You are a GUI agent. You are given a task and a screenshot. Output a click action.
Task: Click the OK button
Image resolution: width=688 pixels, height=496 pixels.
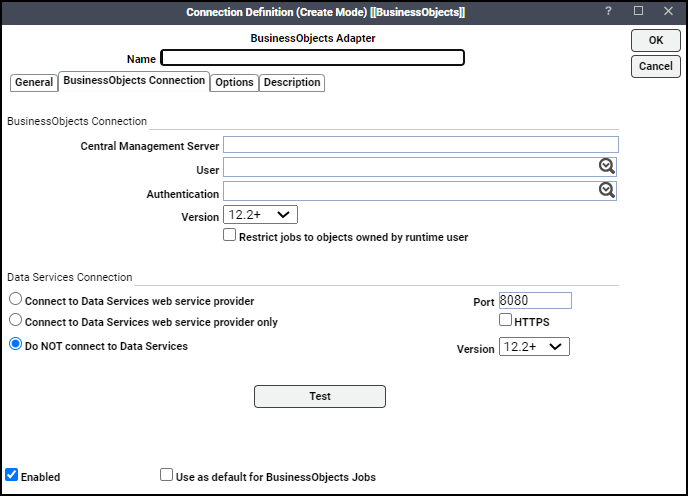click(656, 40)
